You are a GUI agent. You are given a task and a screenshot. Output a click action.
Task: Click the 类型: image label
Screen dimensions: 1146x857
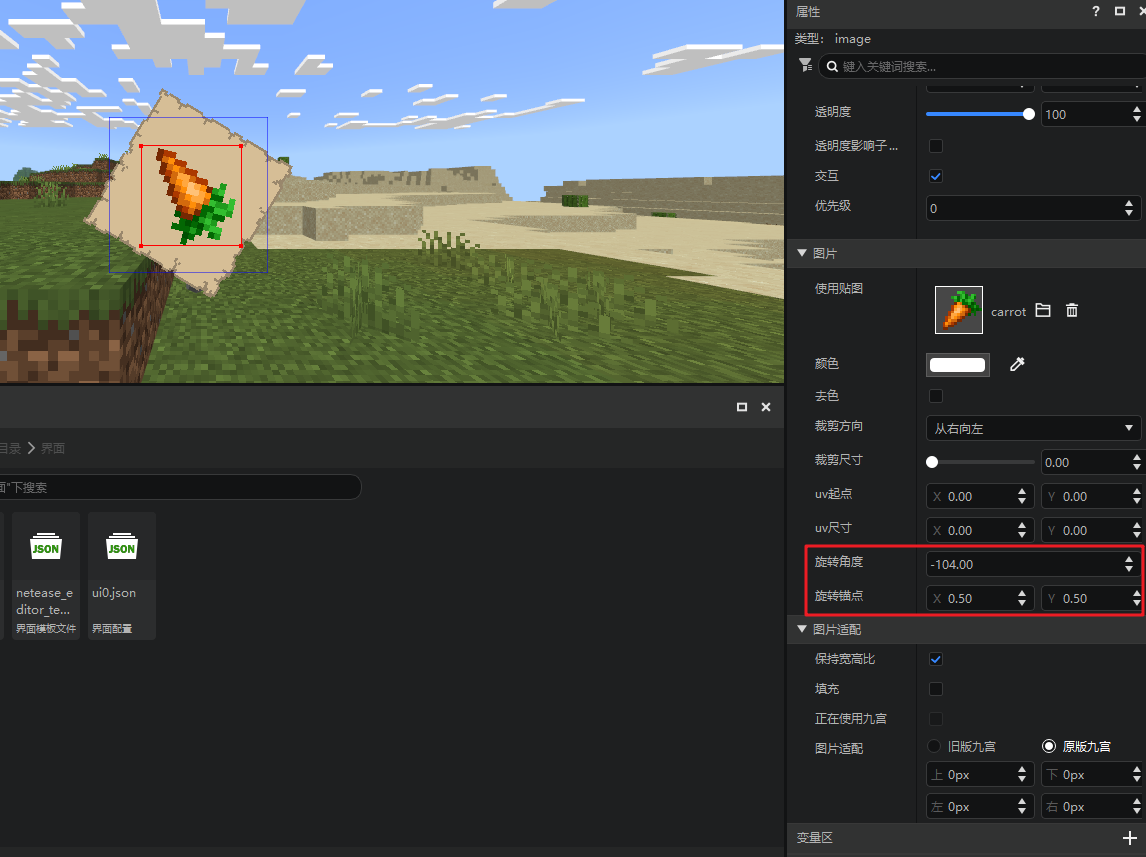point(832,39)
